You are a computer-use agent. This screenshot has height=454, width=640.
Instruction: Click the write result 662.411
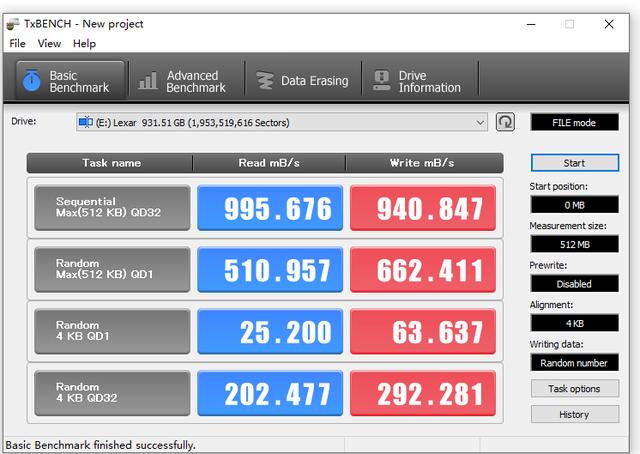pyautogui.click(x=423, y=269)
